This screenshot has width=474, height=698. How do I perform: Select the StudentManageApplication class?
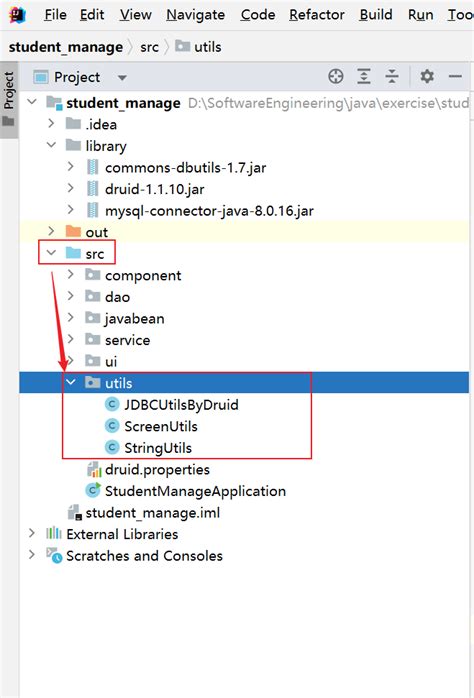[186, 491]
